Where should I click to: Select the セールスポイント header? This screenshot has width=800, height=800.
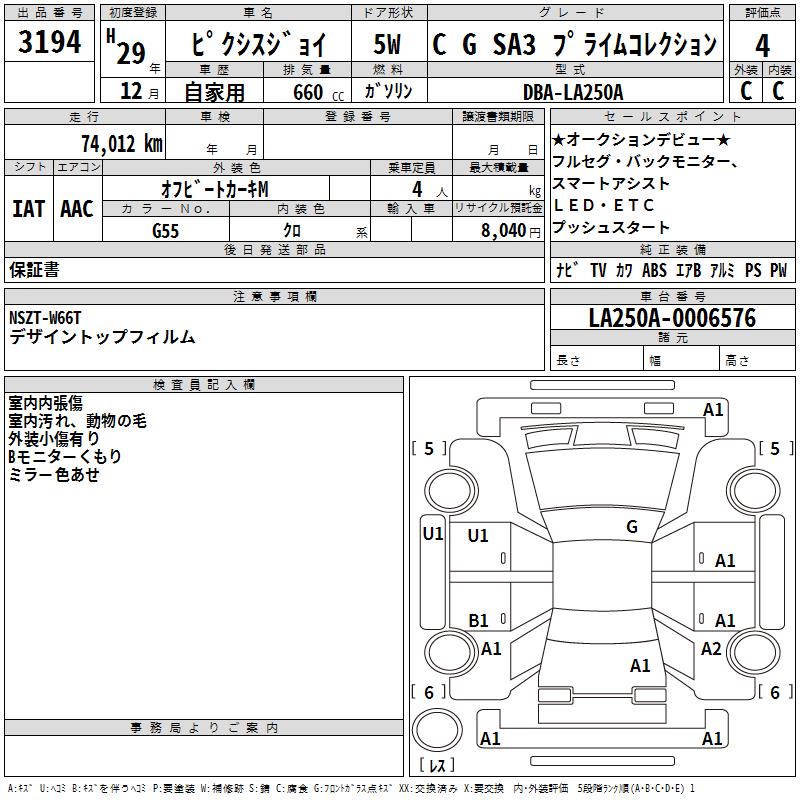pyautogui.click(x=672, y=116)
